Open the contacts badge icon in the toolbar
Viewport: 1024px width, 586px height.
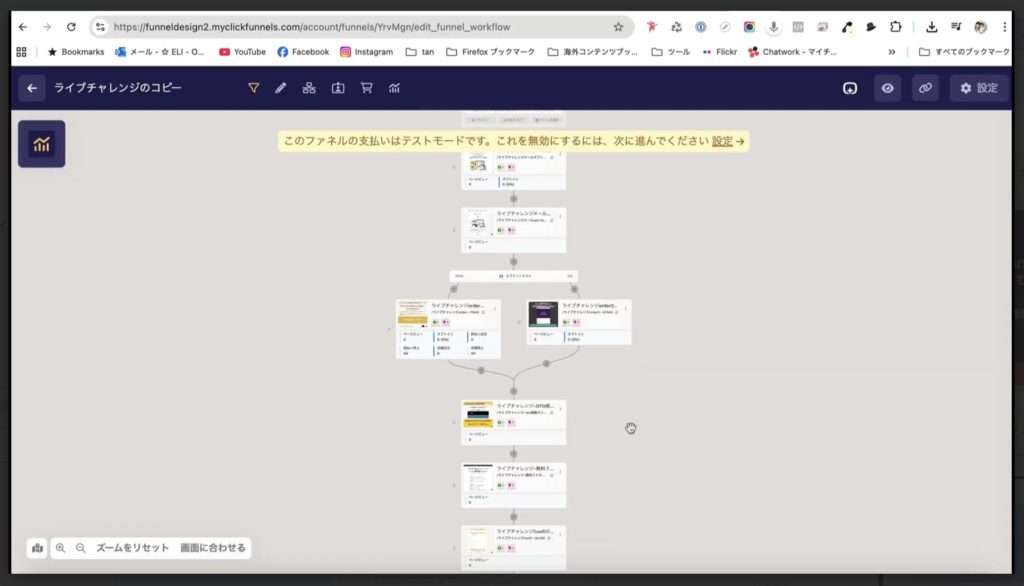pyautogui.click(x=338, y=87)
